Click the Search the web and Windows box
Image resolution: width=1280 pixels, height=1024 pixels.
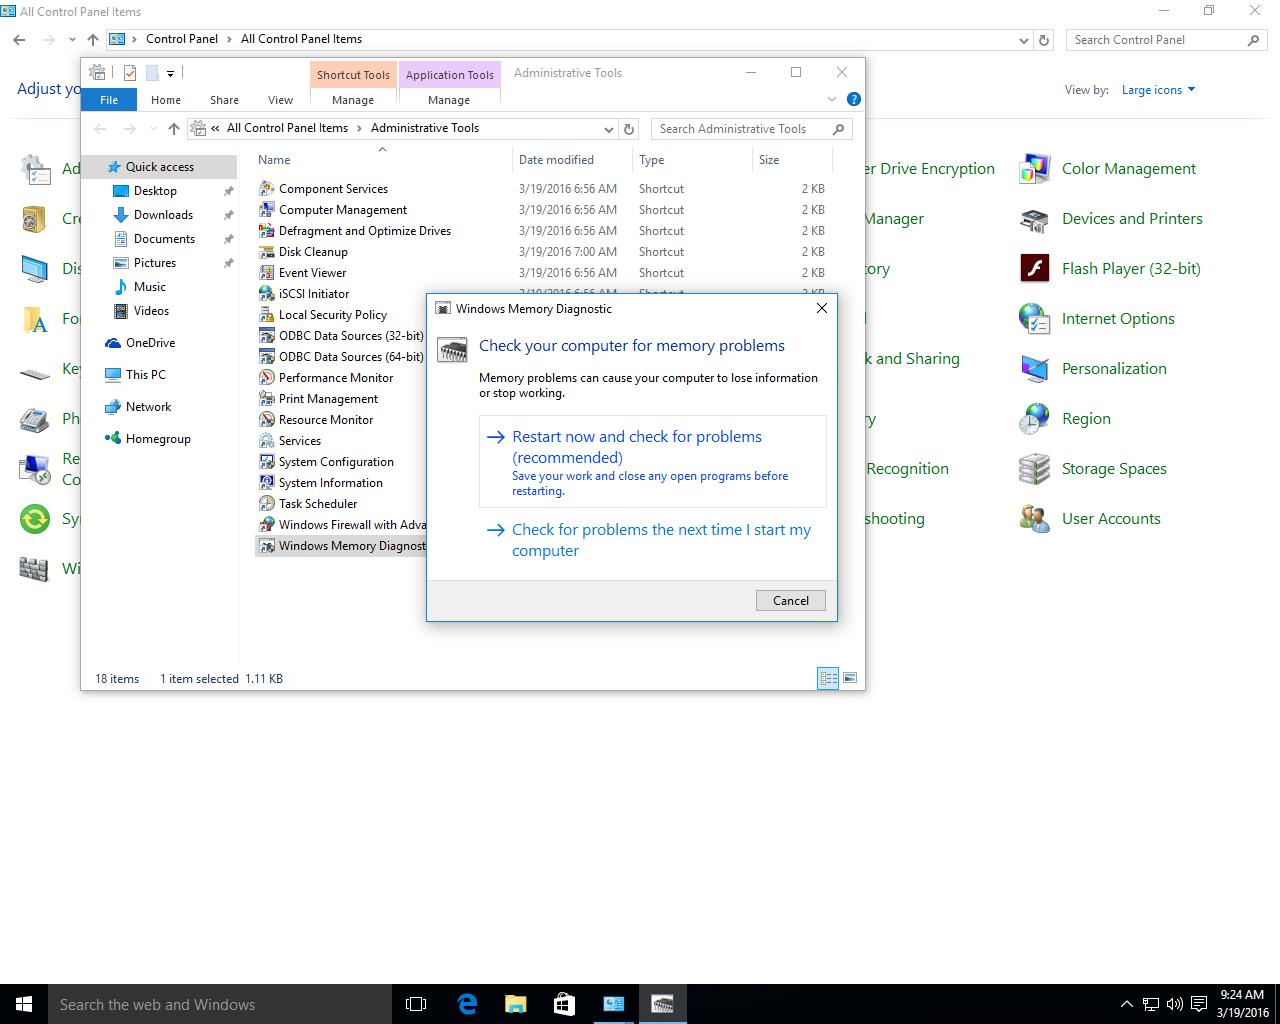tap(220, 1004)
